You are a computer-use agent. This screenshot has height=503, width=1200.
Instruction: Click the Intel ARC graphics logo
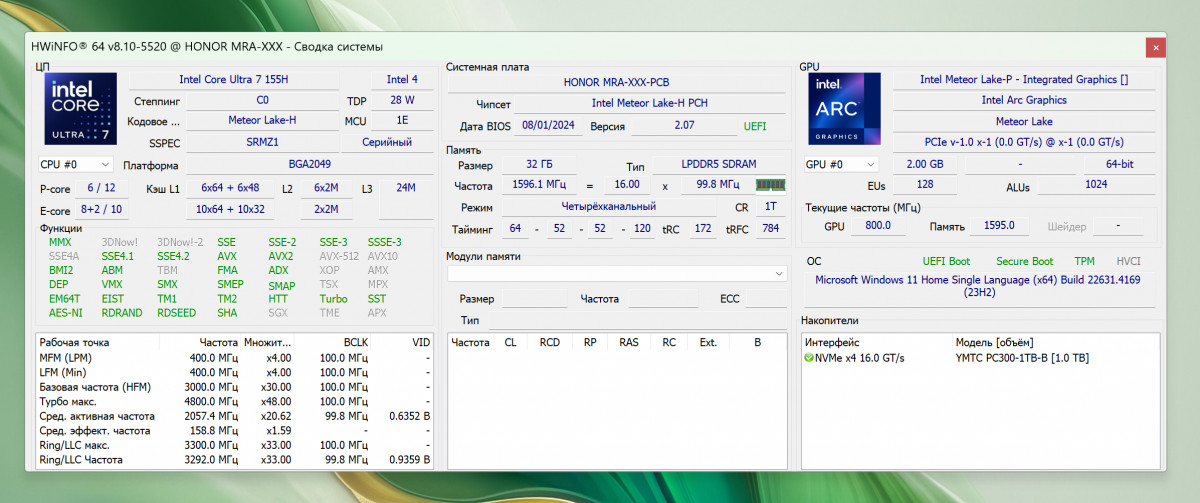coord(844,107)
